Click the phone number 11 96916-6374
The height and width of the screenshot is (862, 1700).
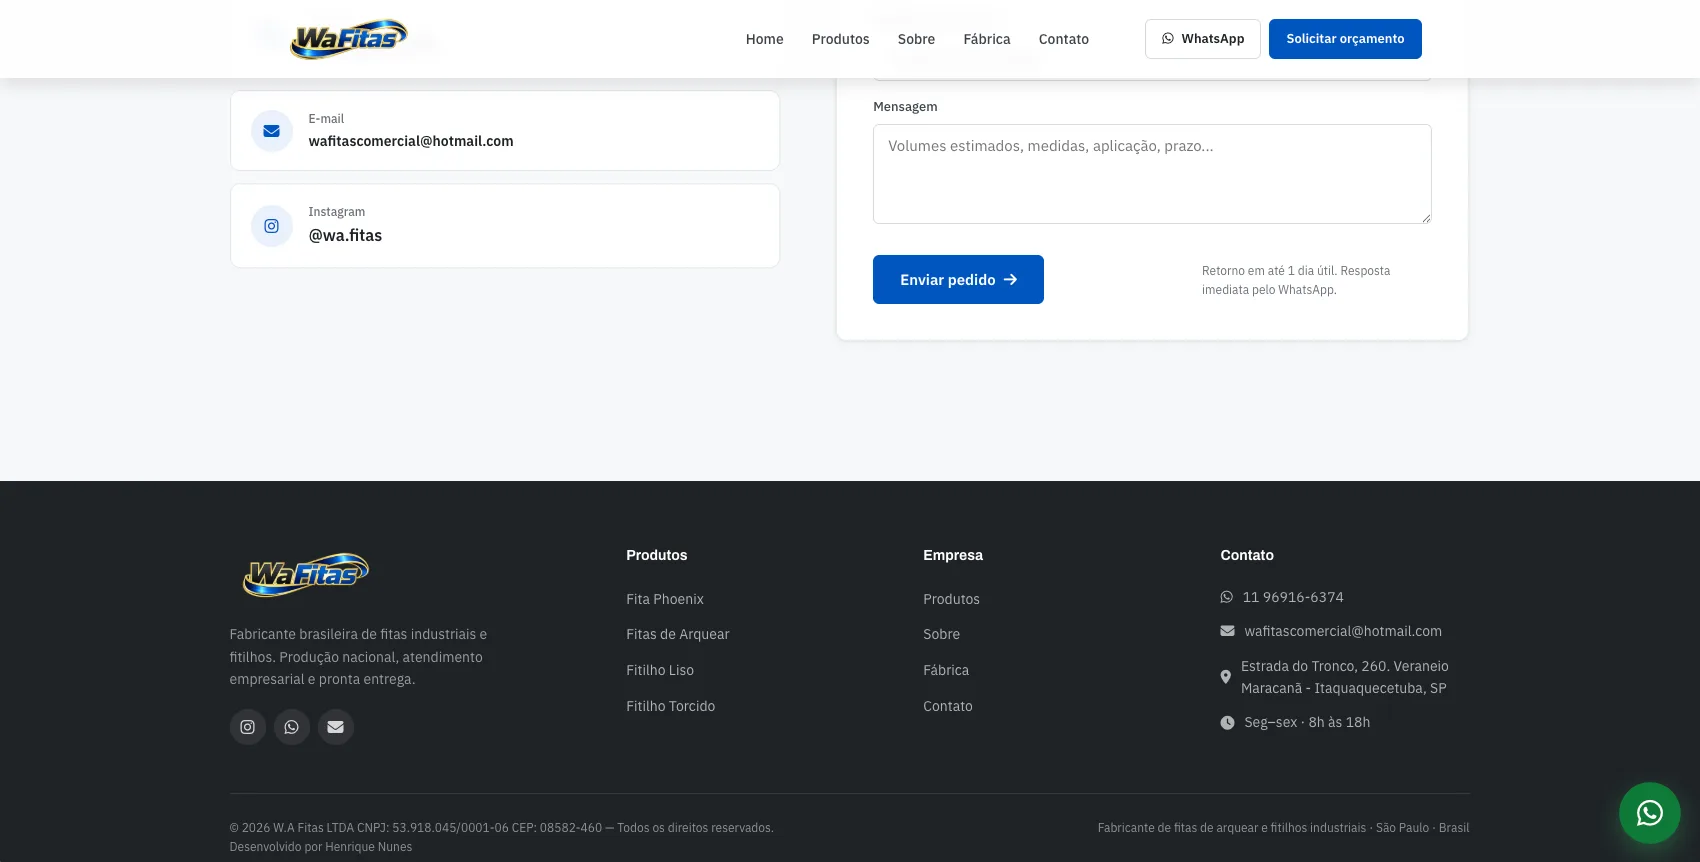1293,597
